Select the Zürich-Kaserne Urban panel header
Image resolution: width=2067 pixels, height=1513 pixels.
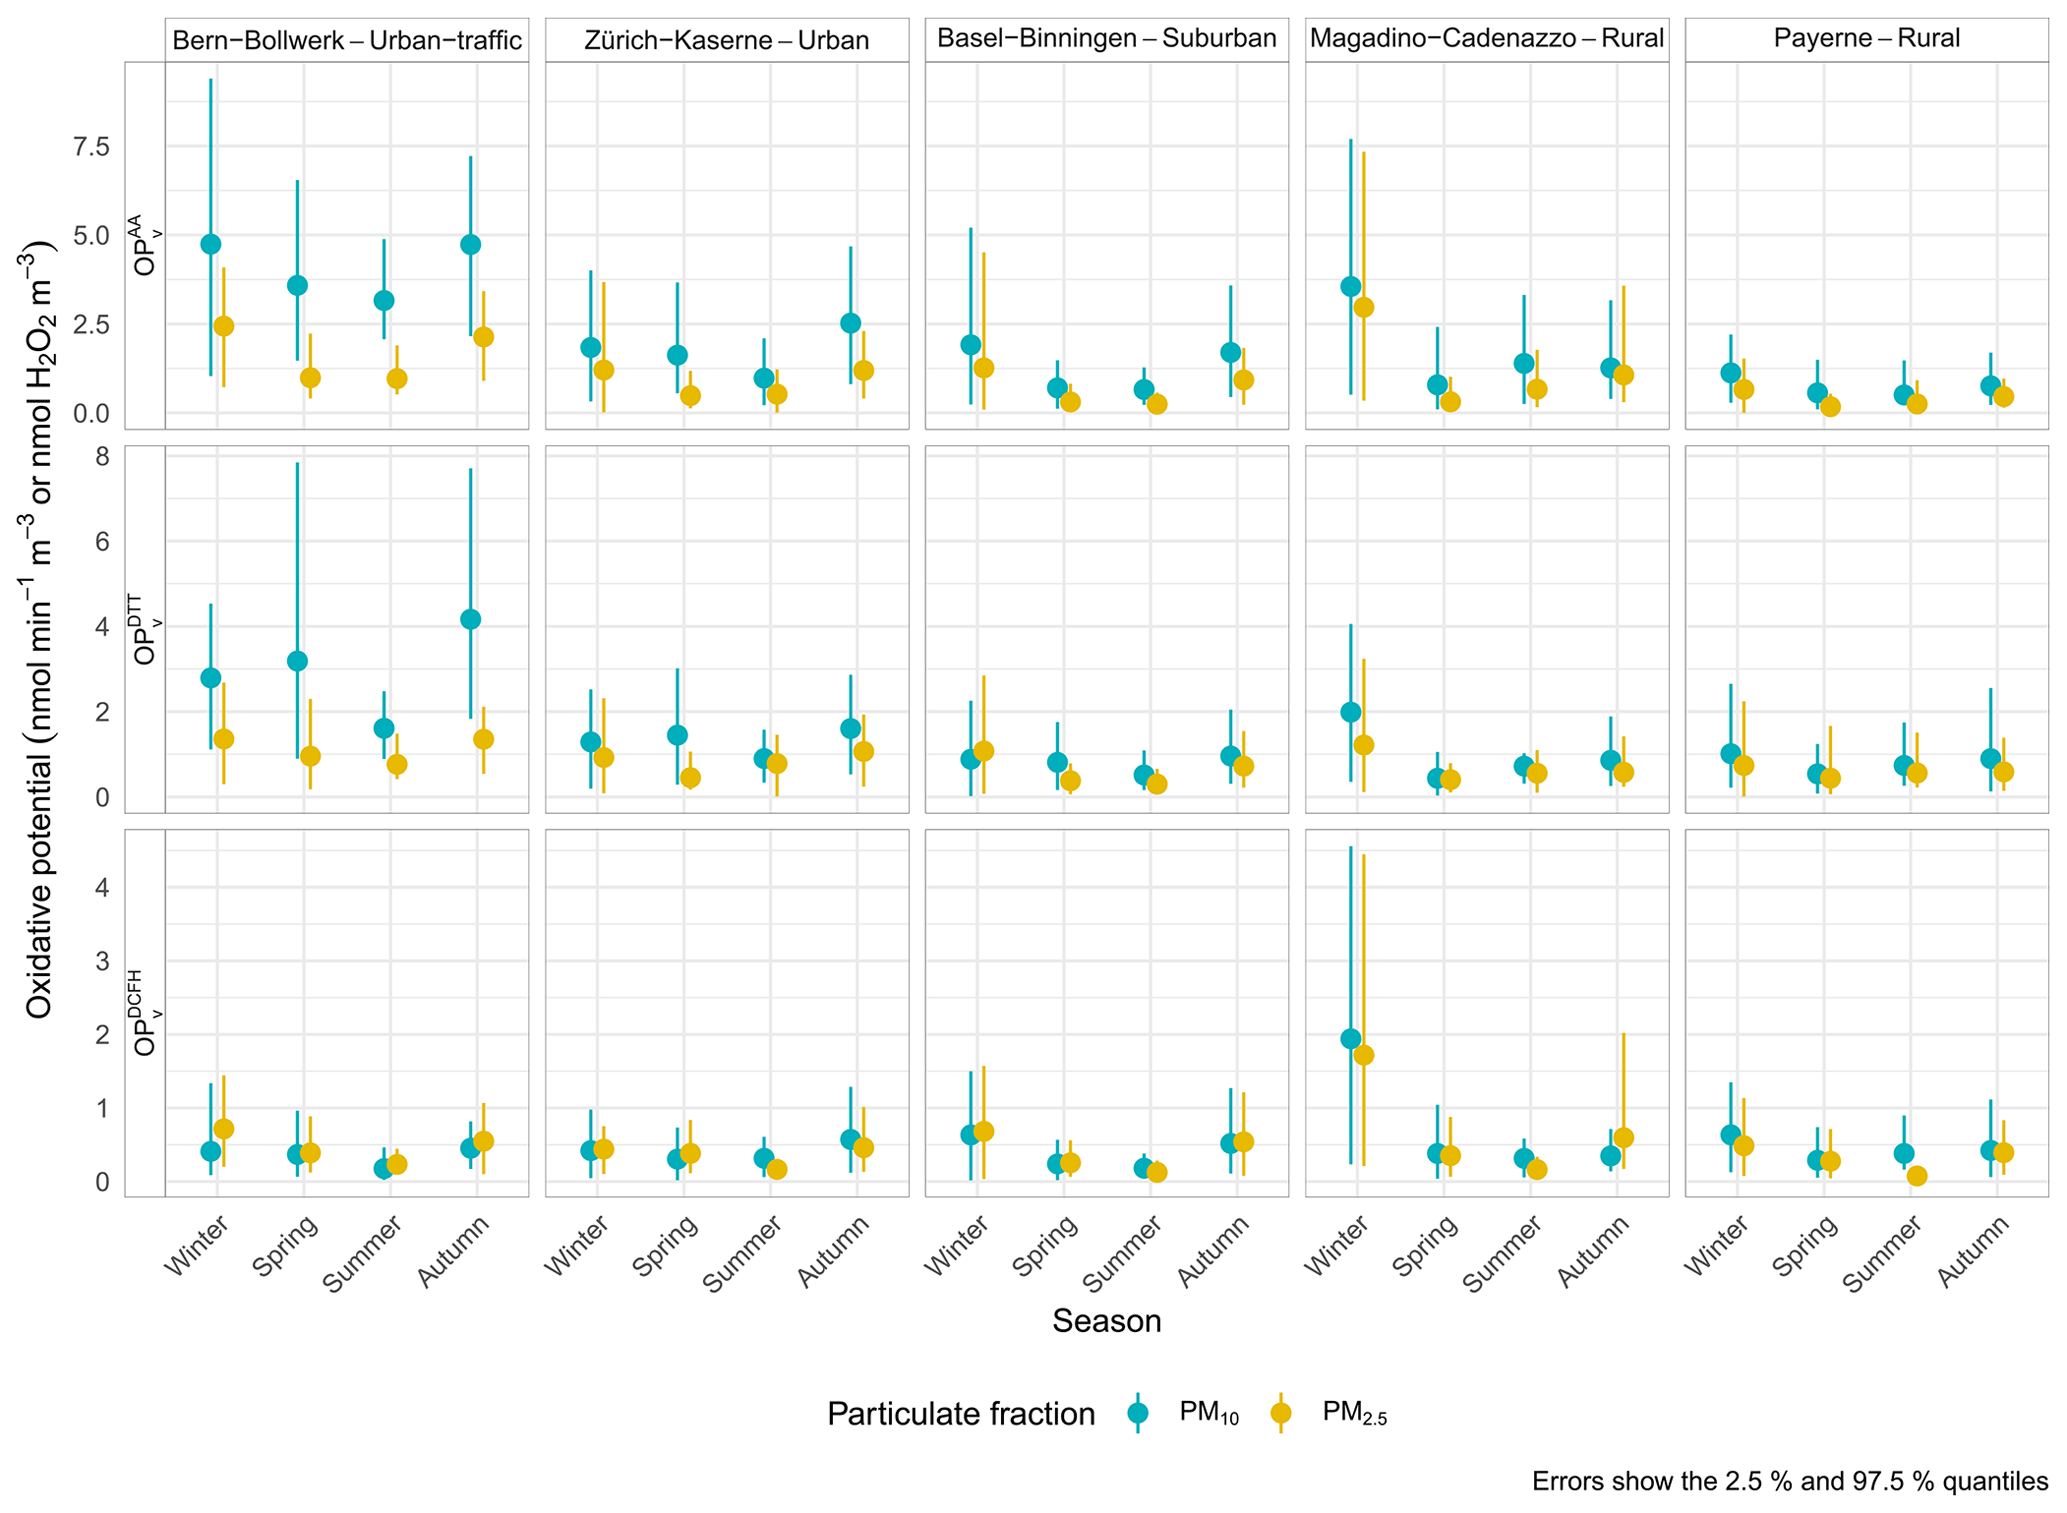pyautogui.click(x=726, y=40)
